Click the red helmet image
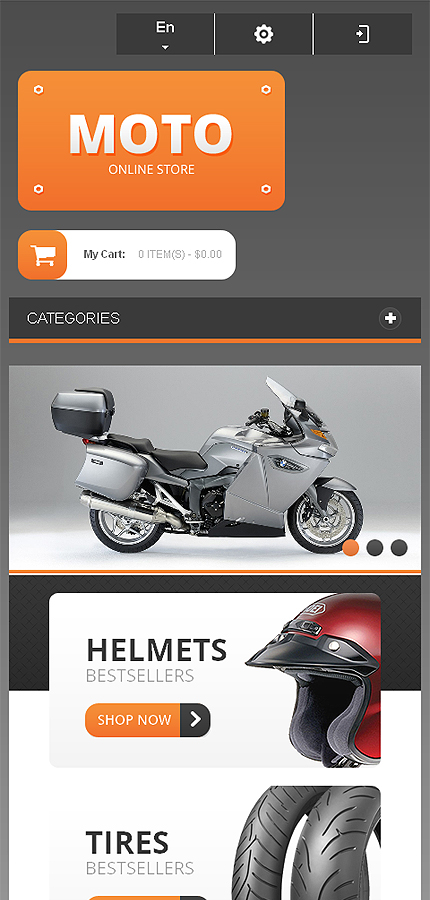The width and height of the screenshot is (430, 900). pos(313,680)
